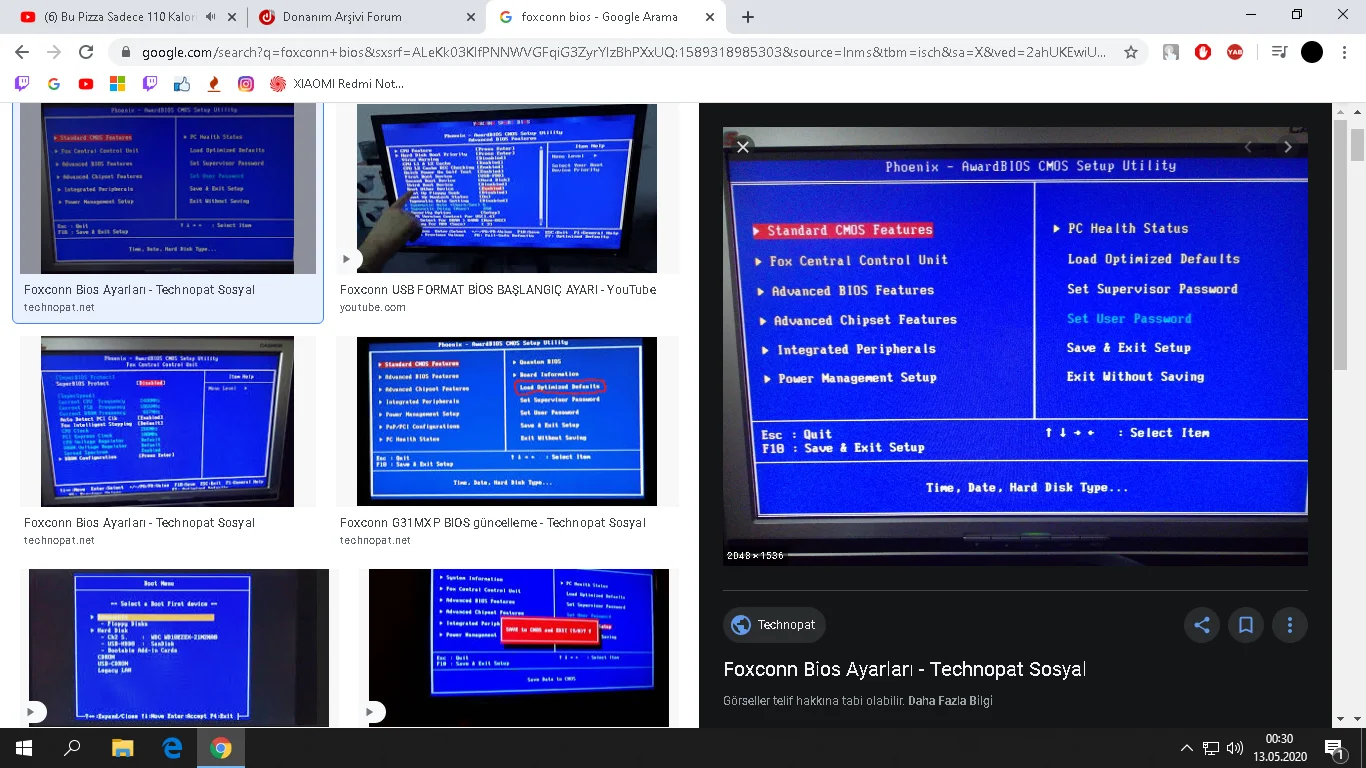Click the red AdBlock extension icon
1366x768 pixels.
click(1203, 51)
